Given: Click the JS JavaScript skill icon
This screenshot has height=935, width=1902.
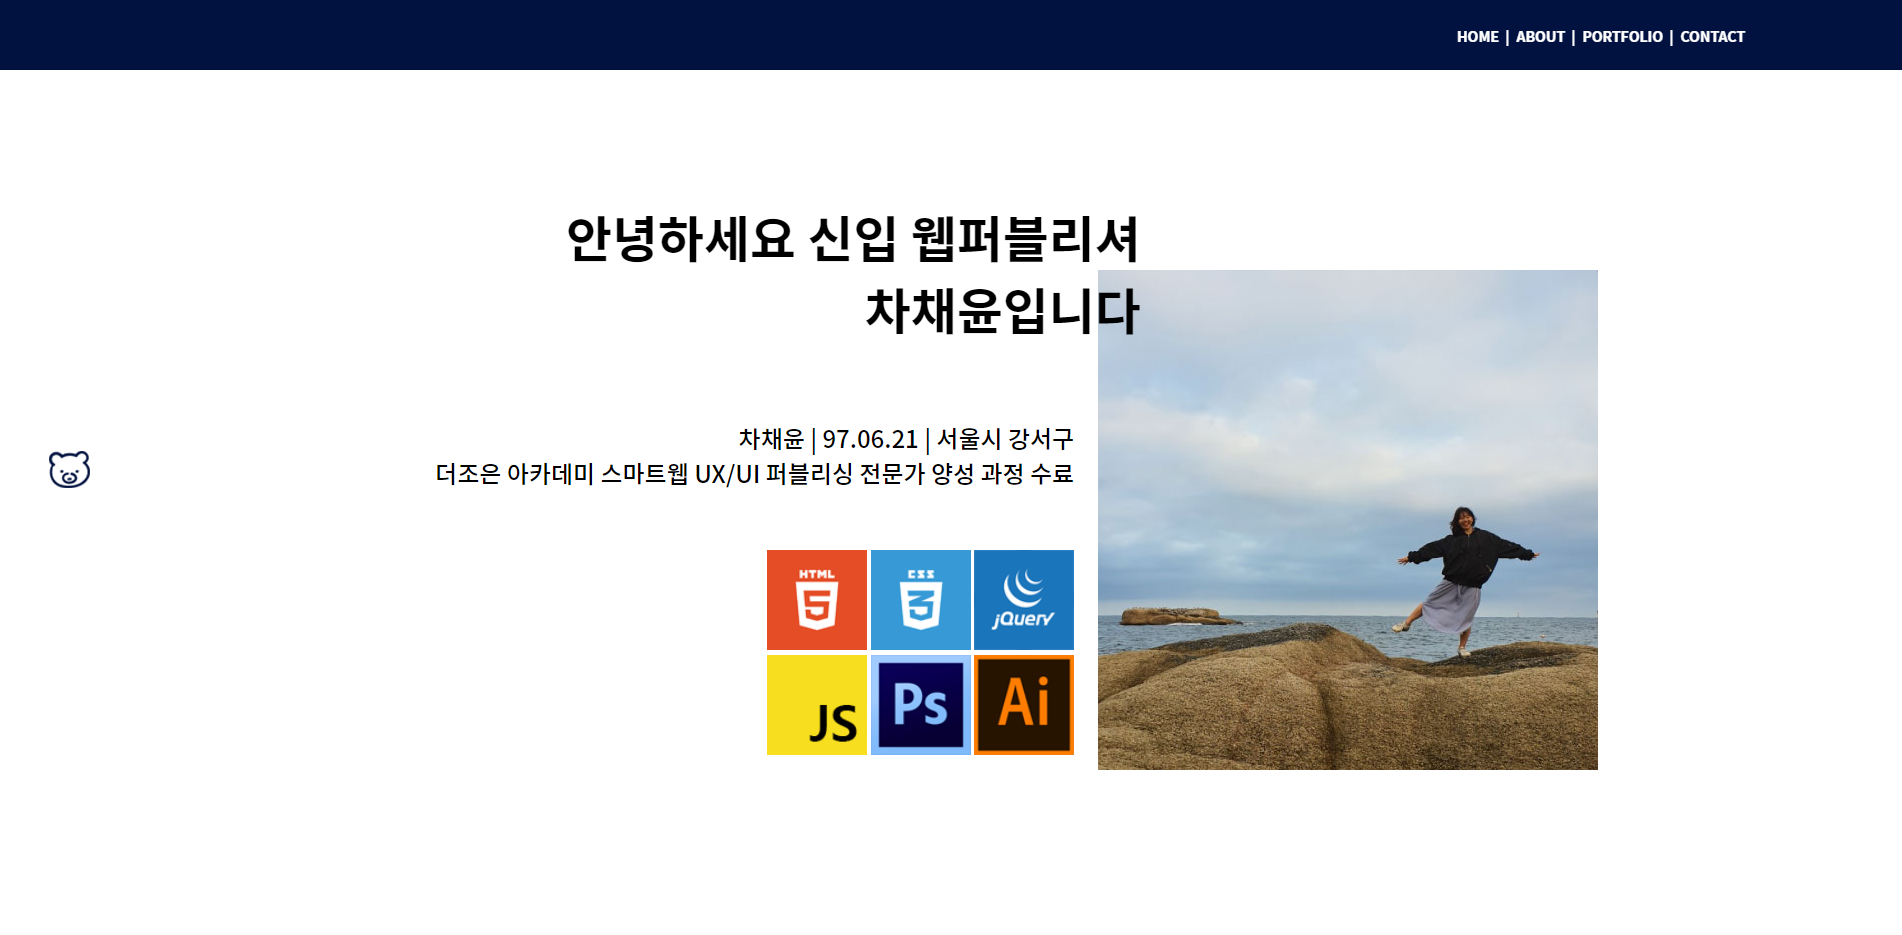Looking at the screenshot, I should click(x=817, y=705).
